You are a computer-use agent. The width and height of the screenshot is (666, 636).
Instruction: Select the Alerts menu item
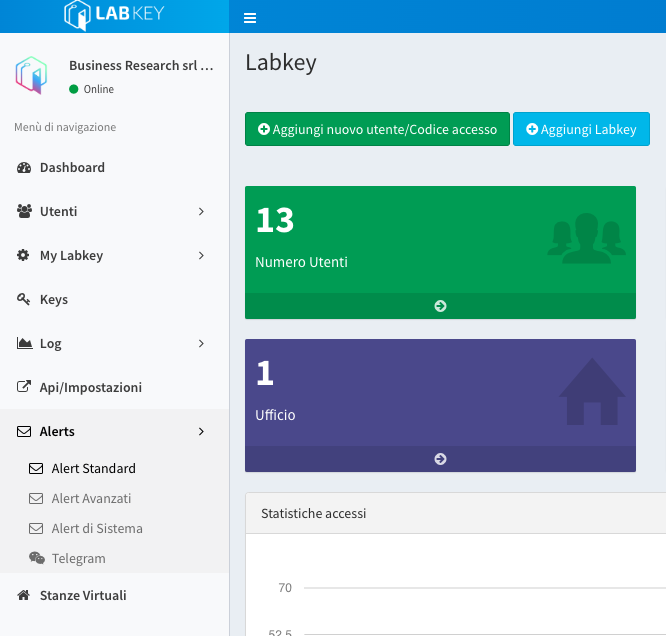(115, 431)
